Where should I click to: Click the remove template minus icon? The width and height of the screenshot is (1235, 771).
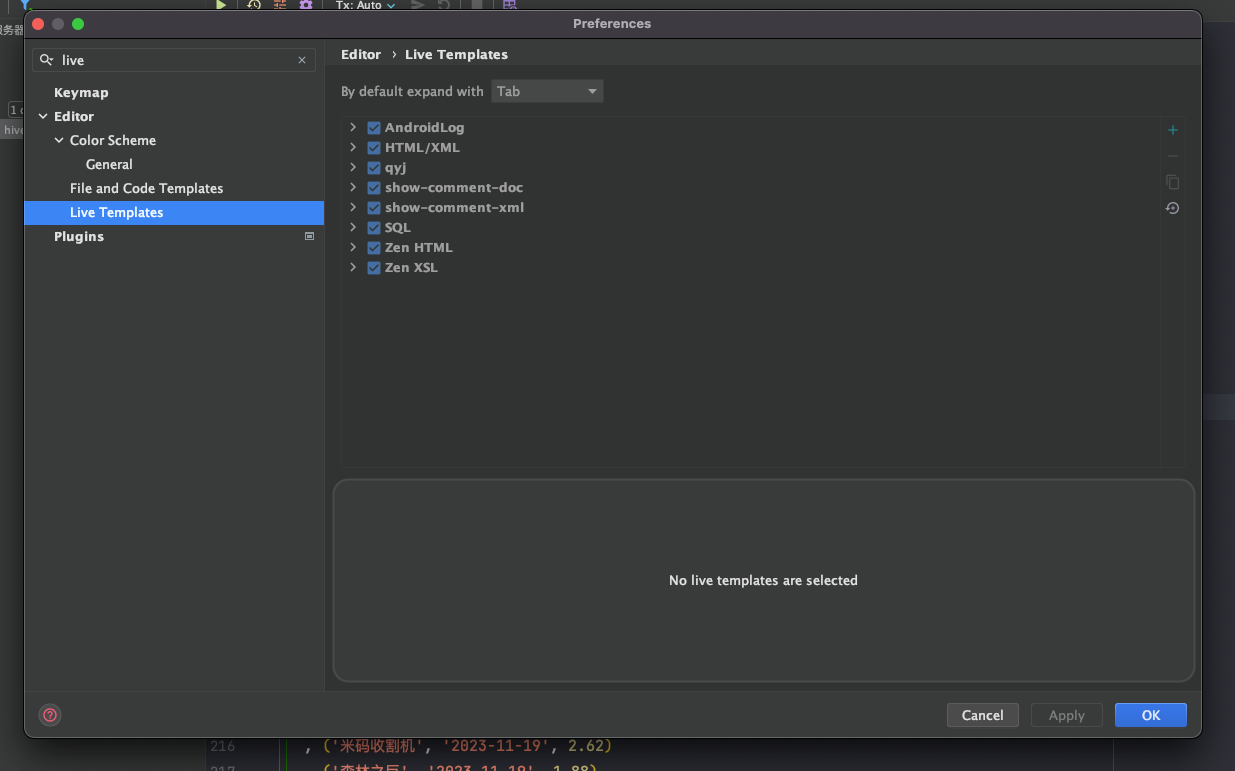1173,156
